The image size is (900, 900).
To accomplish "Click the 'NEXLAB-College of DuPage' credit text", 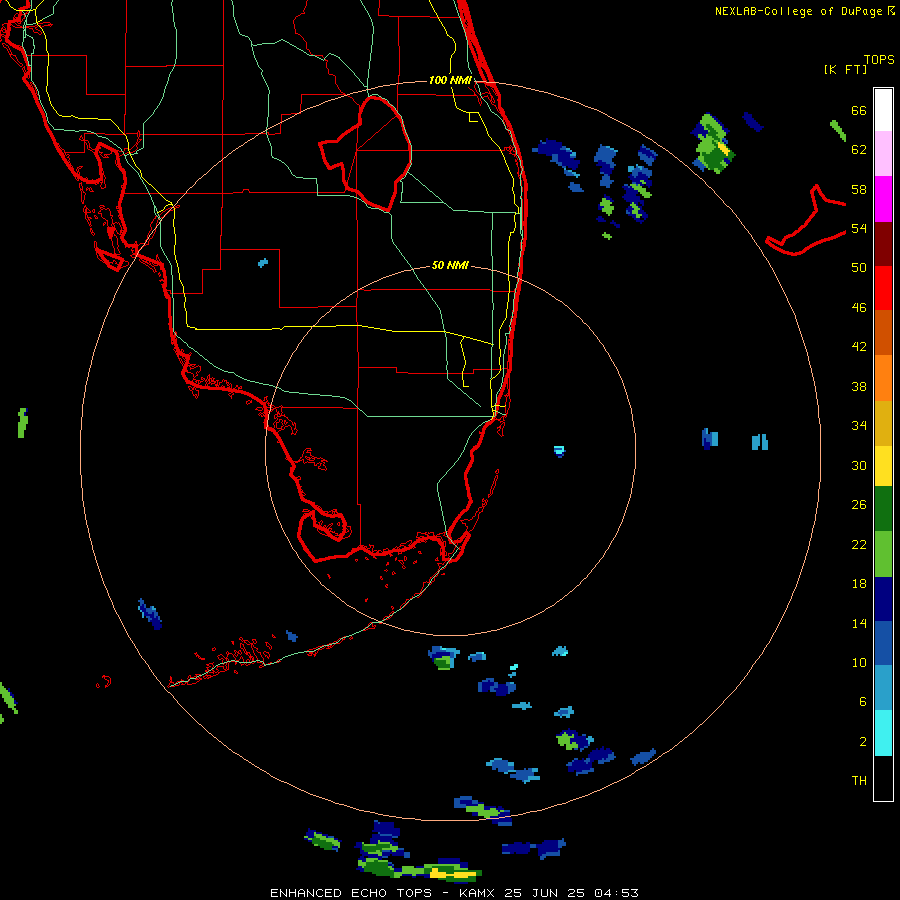I will [x=798, y=11].
